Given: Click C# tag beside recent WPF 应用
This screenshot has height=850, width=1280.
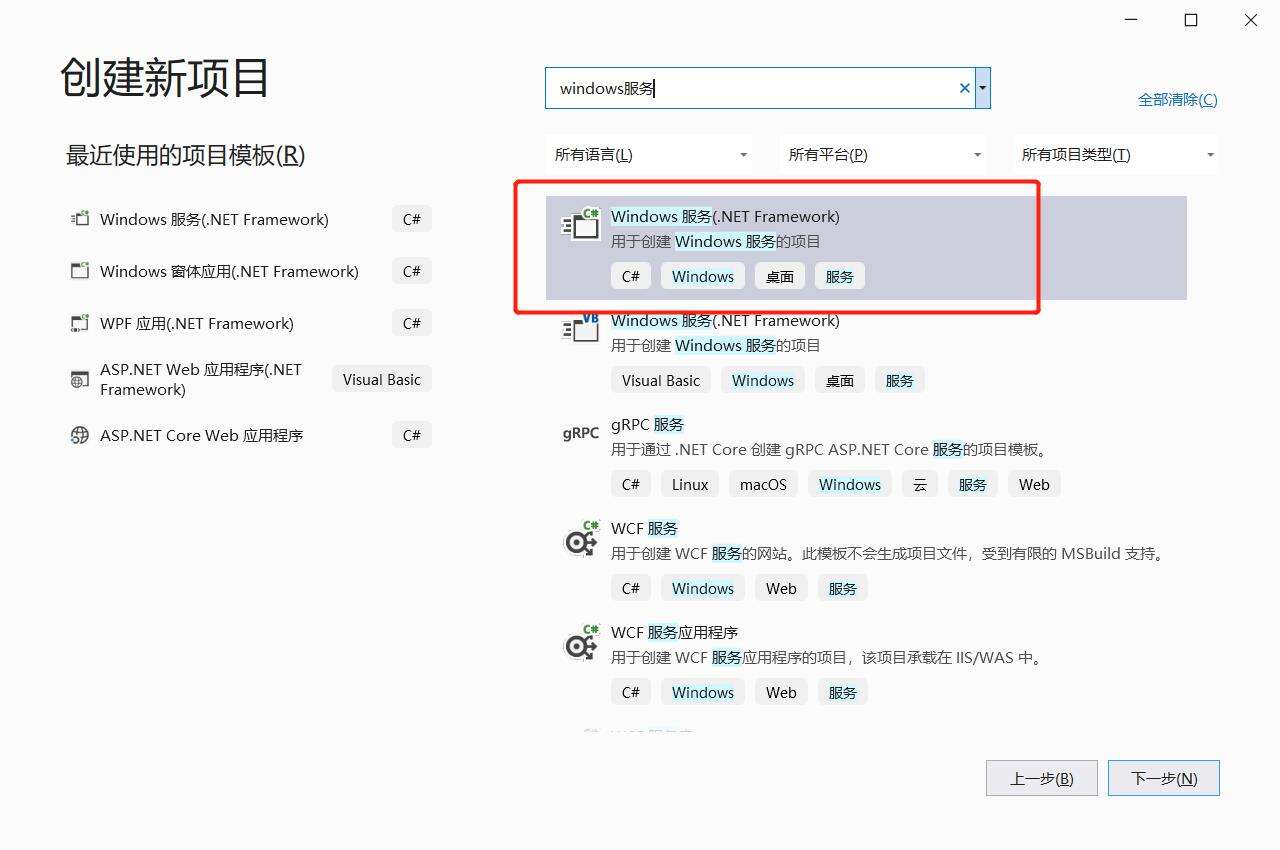Looking at the screenshot, I should pyautogui.click(x=411, y=323).
